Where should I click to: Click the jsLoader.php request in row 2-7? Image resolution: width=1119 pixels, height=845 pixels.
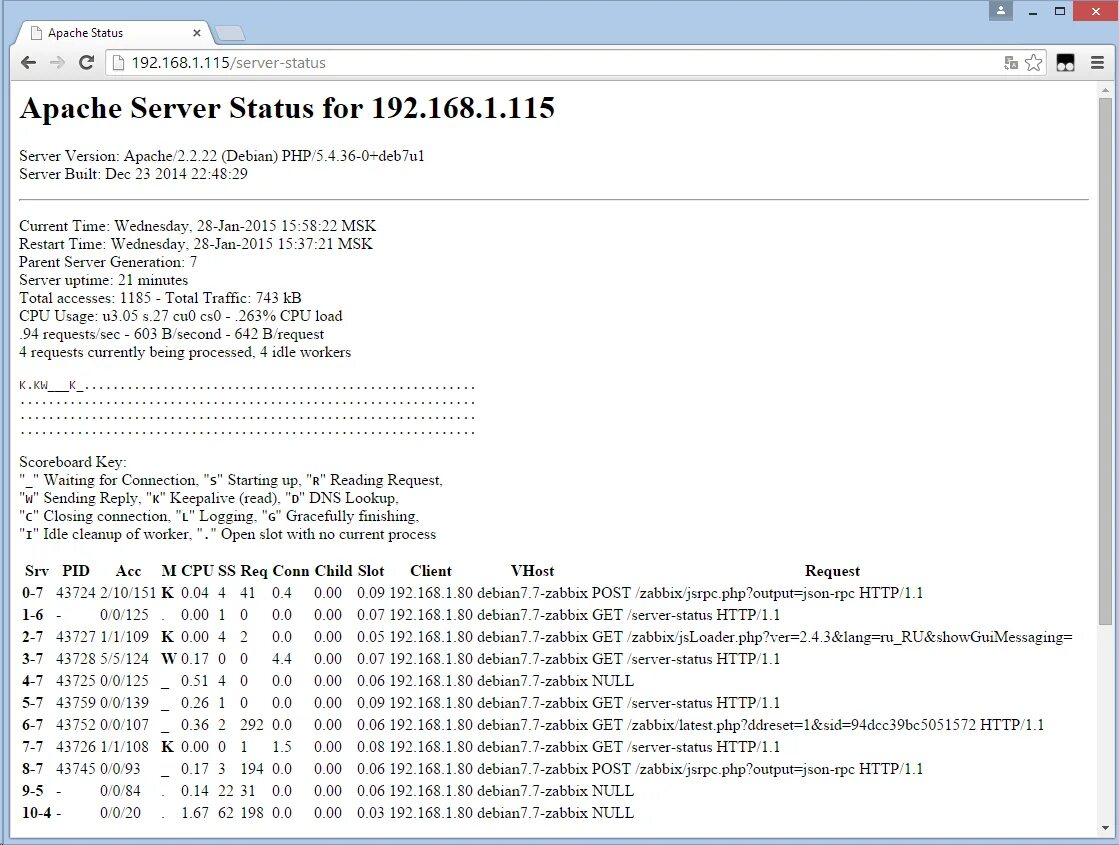(x=832, y=637)
